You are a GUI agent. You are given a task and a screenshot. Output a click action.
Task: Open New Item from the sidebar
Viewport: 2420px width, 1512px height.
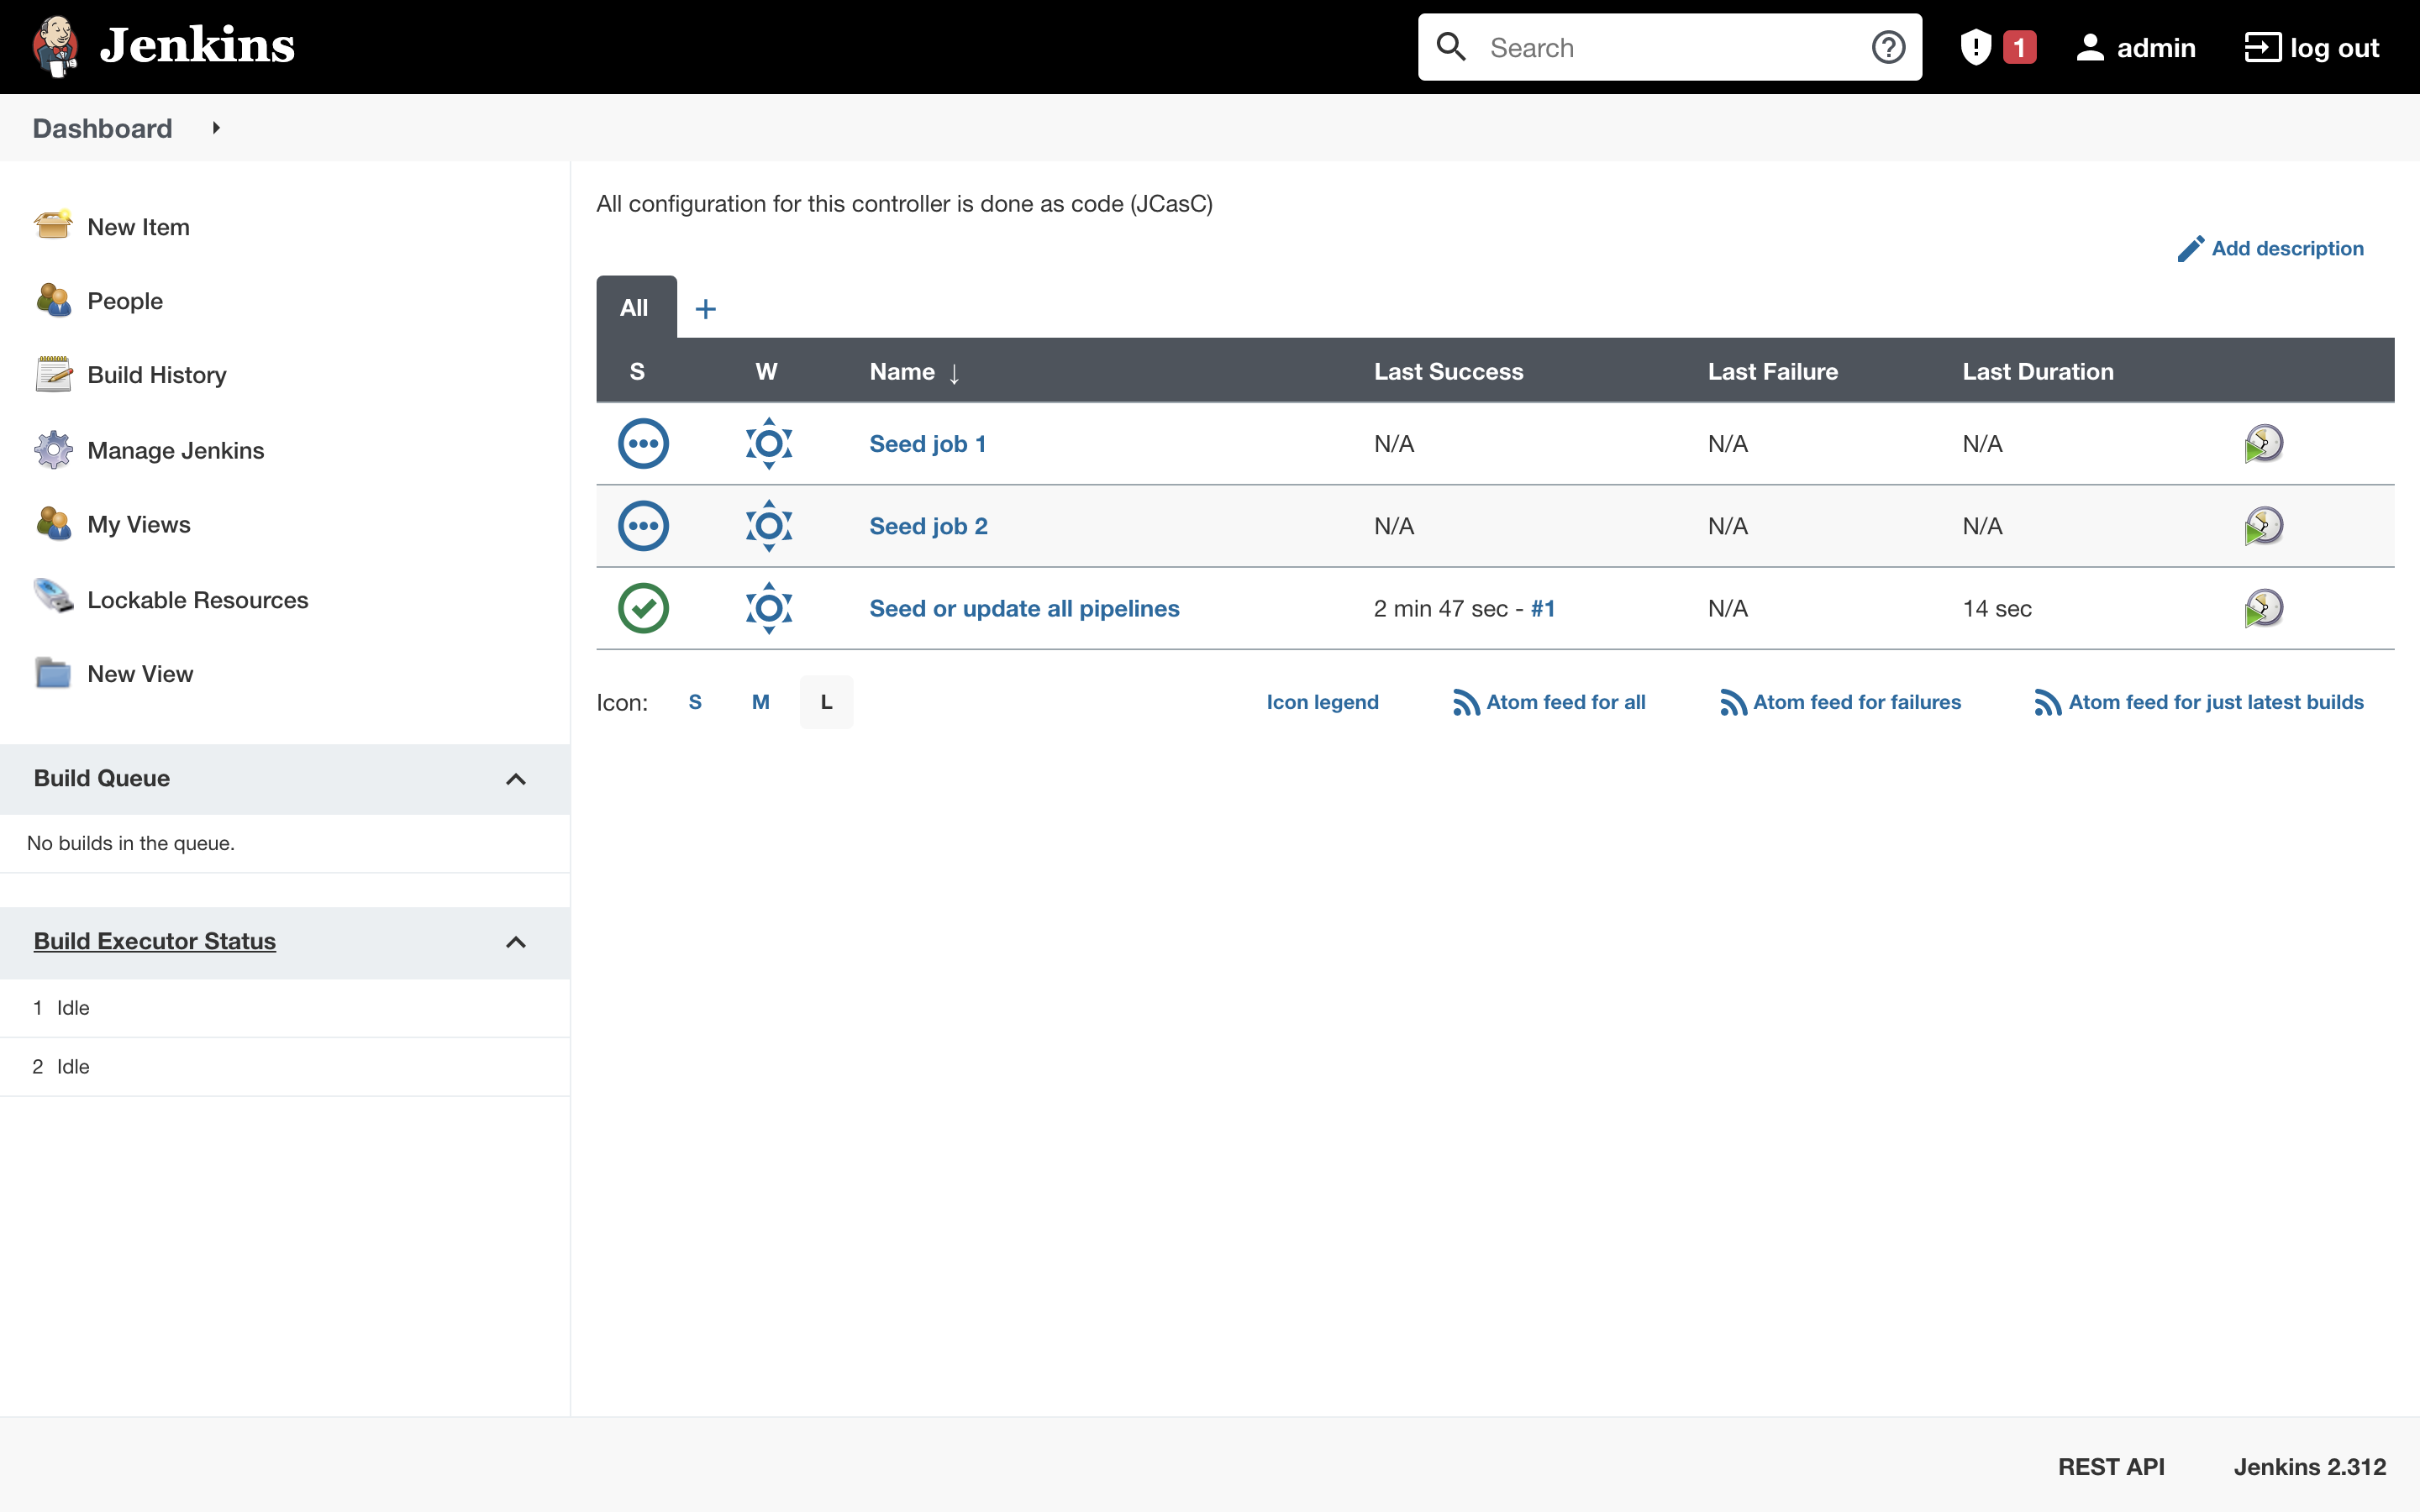point(138,227)
